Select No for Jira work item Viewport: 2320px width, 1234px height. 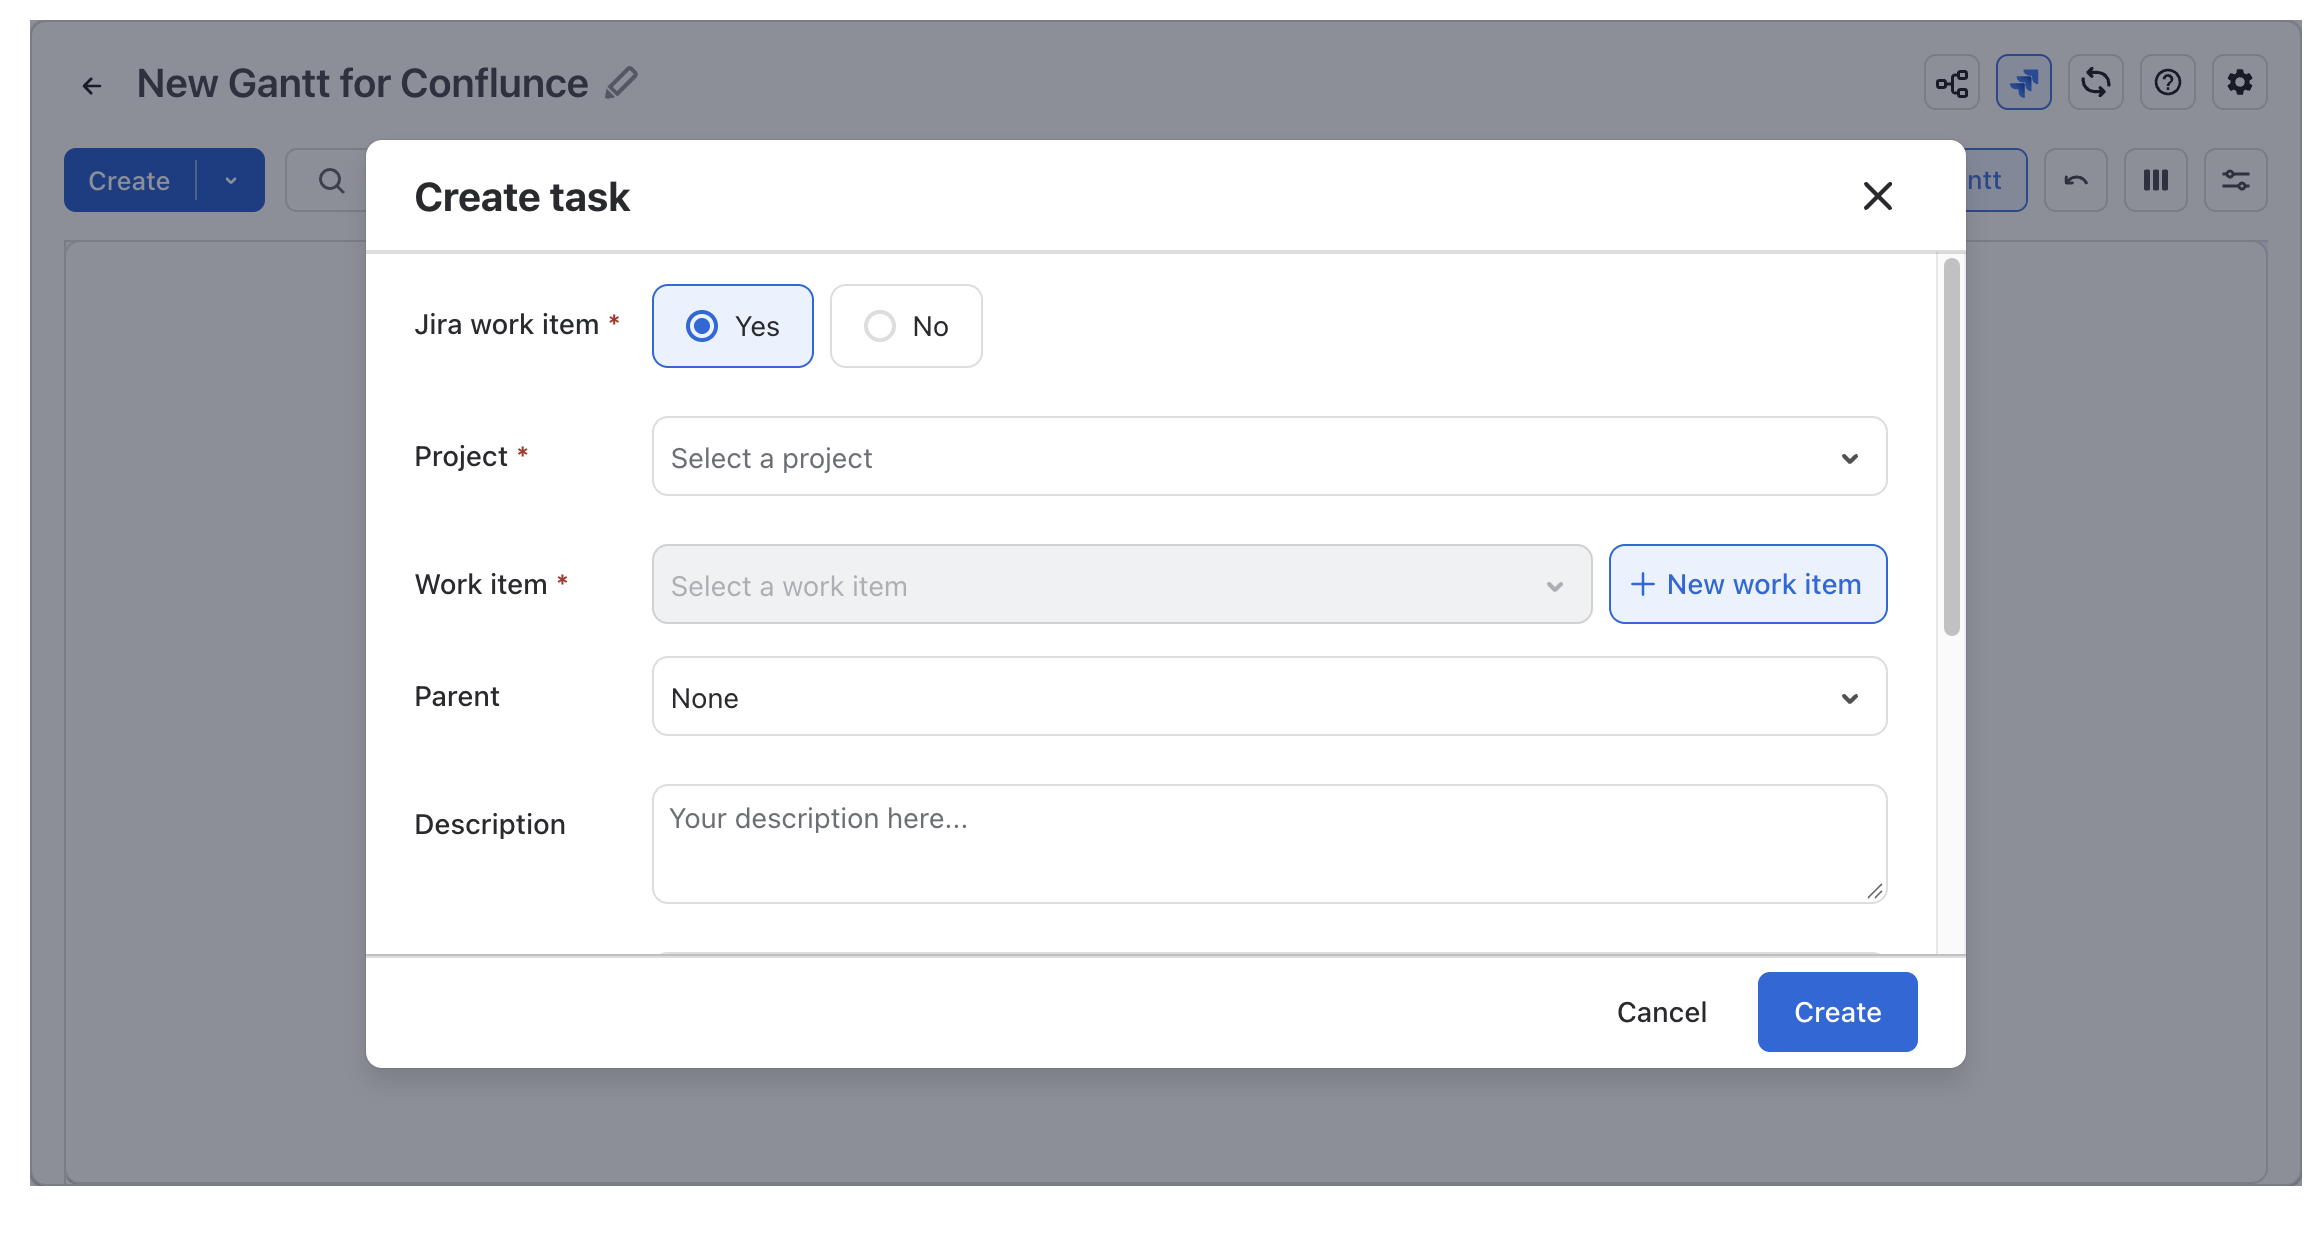pos(906,326)
